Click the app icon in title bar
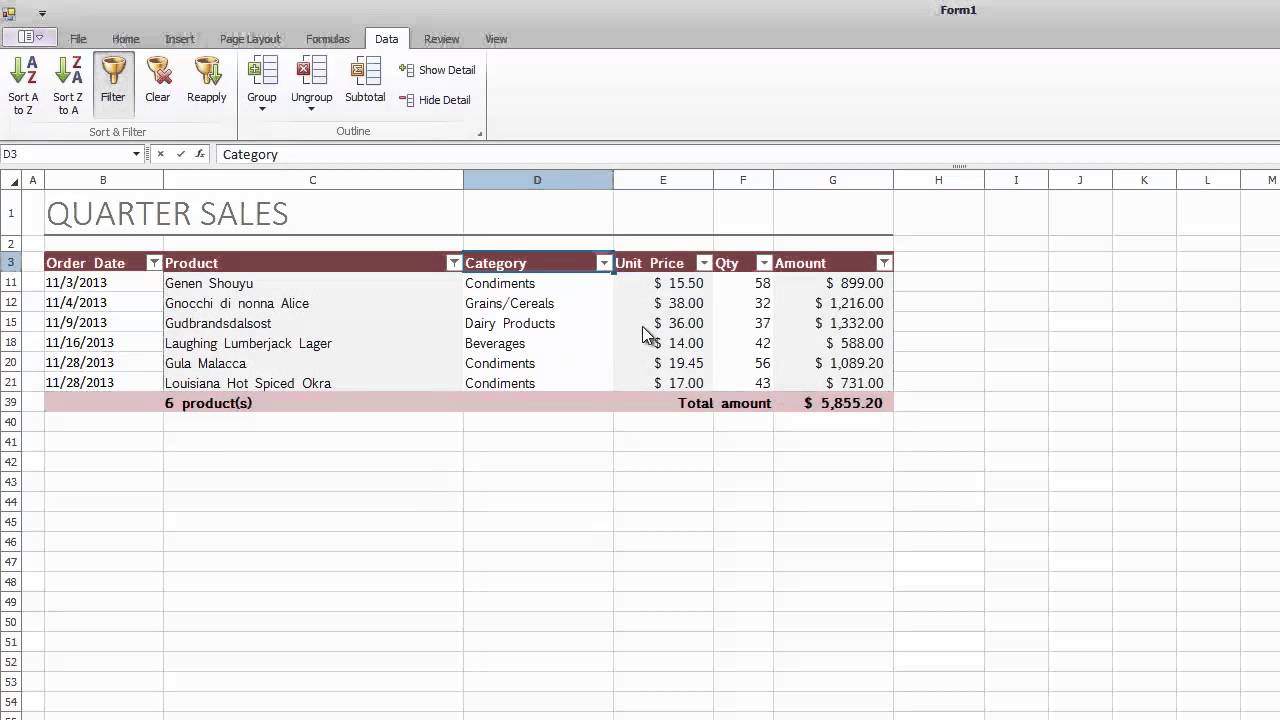1280x720 pixels. coord(10,13)
